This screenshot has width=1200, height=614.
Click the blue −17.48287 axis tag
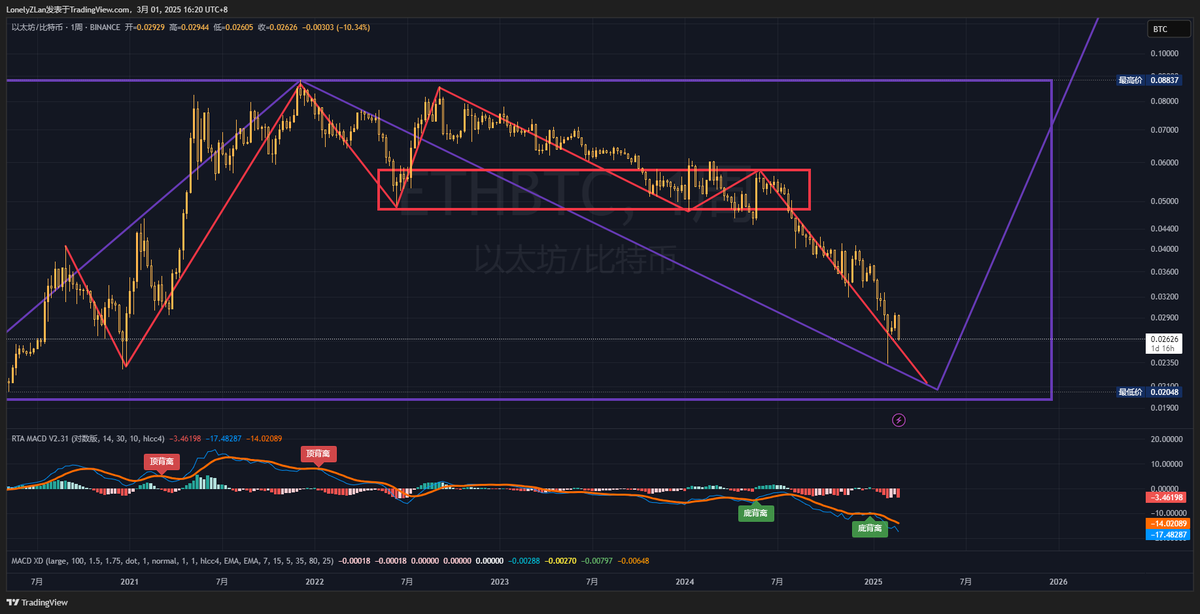(1166, 535)
